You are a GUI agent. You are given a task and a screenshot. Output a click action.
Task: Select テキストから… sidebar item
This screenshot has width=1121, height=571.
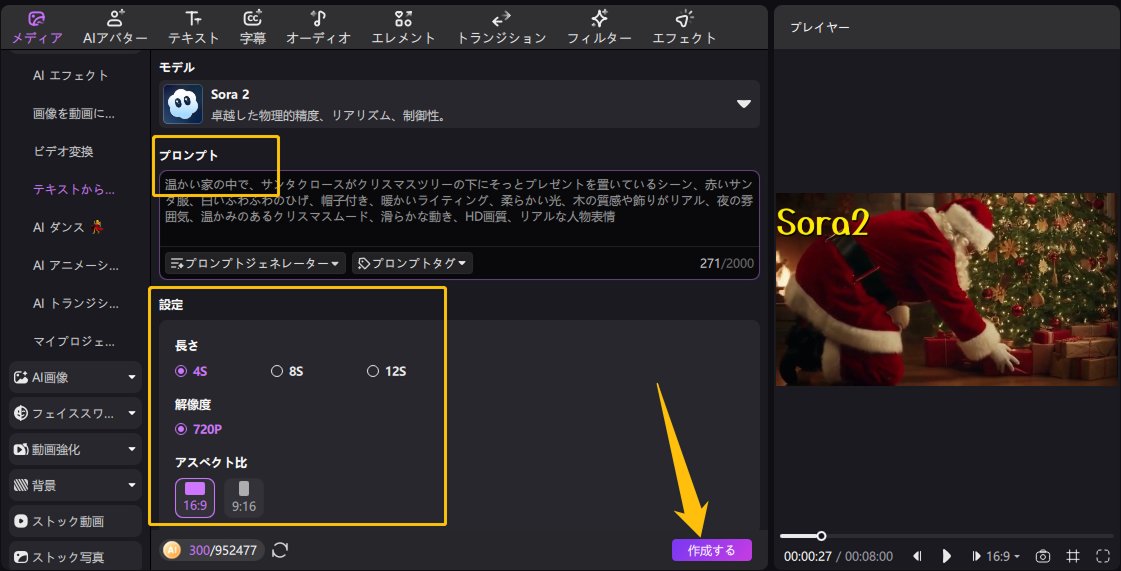(74, 189)
